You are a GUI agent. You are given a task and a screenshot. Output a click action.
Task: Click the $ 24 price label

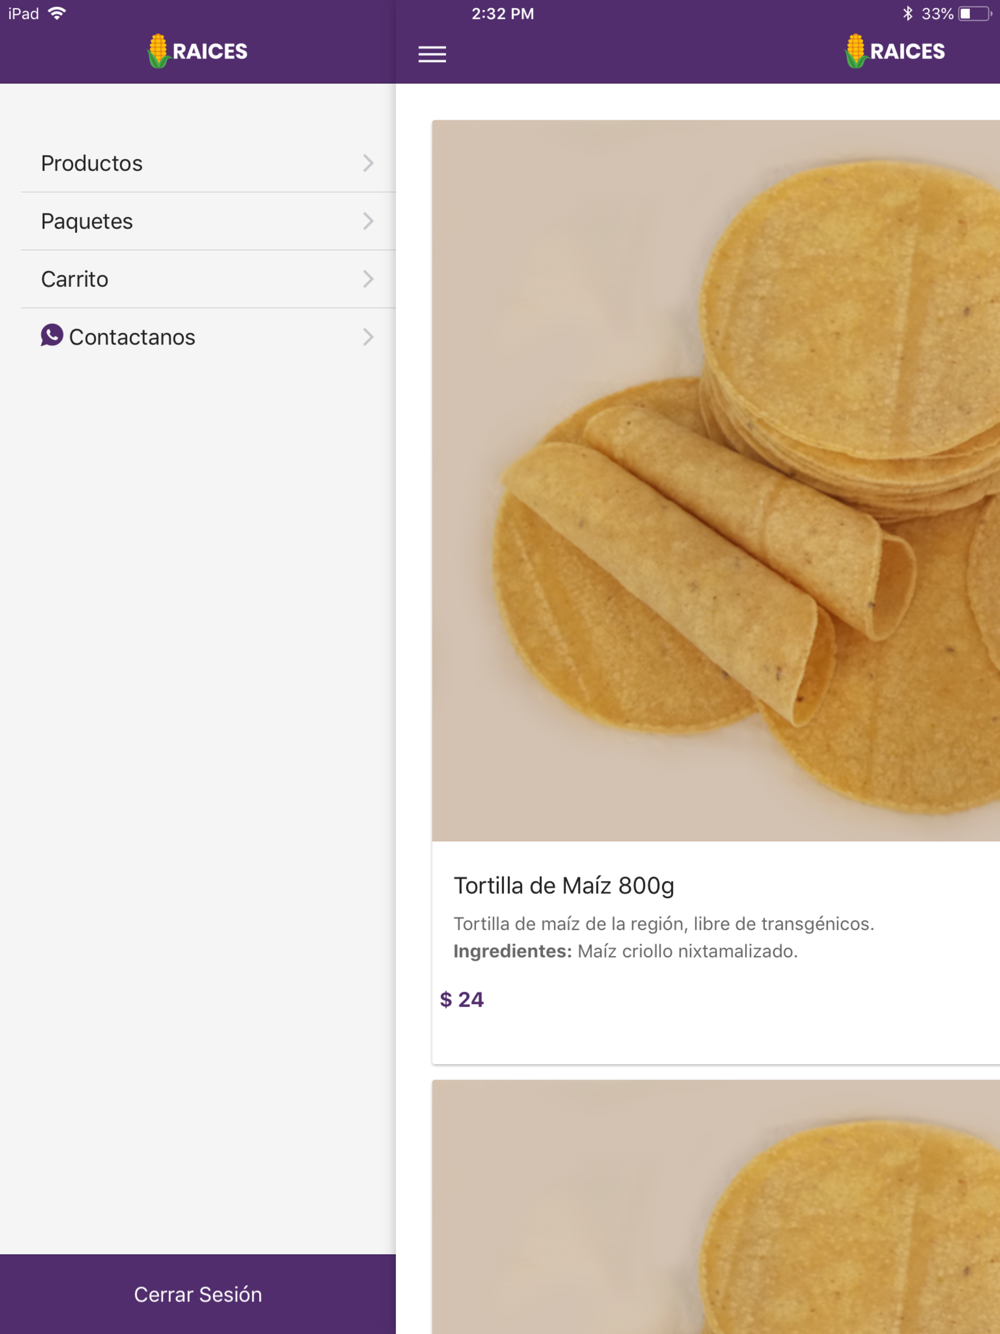(462, 999)
